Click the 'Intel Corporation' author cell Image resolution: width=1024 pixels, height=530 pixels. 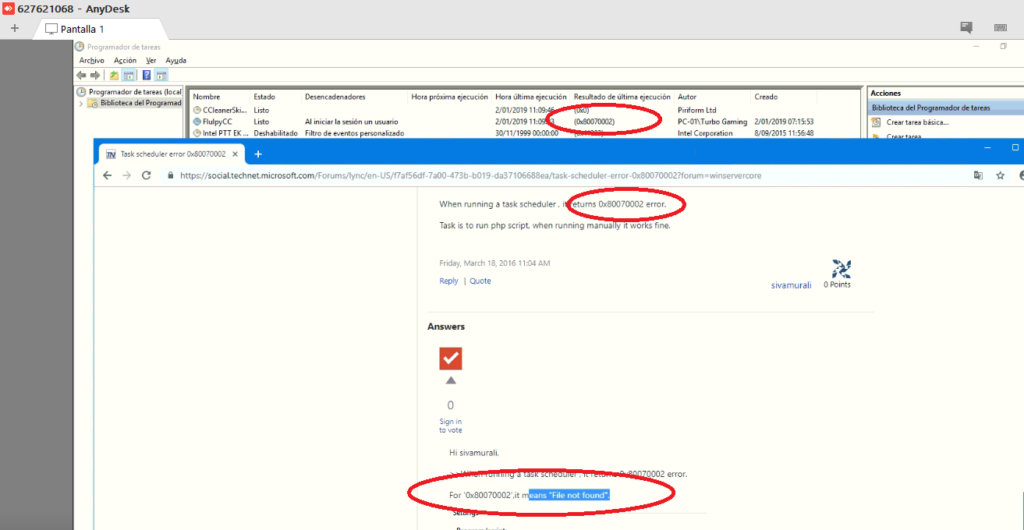pyautogui.click(x=705, y=133)
